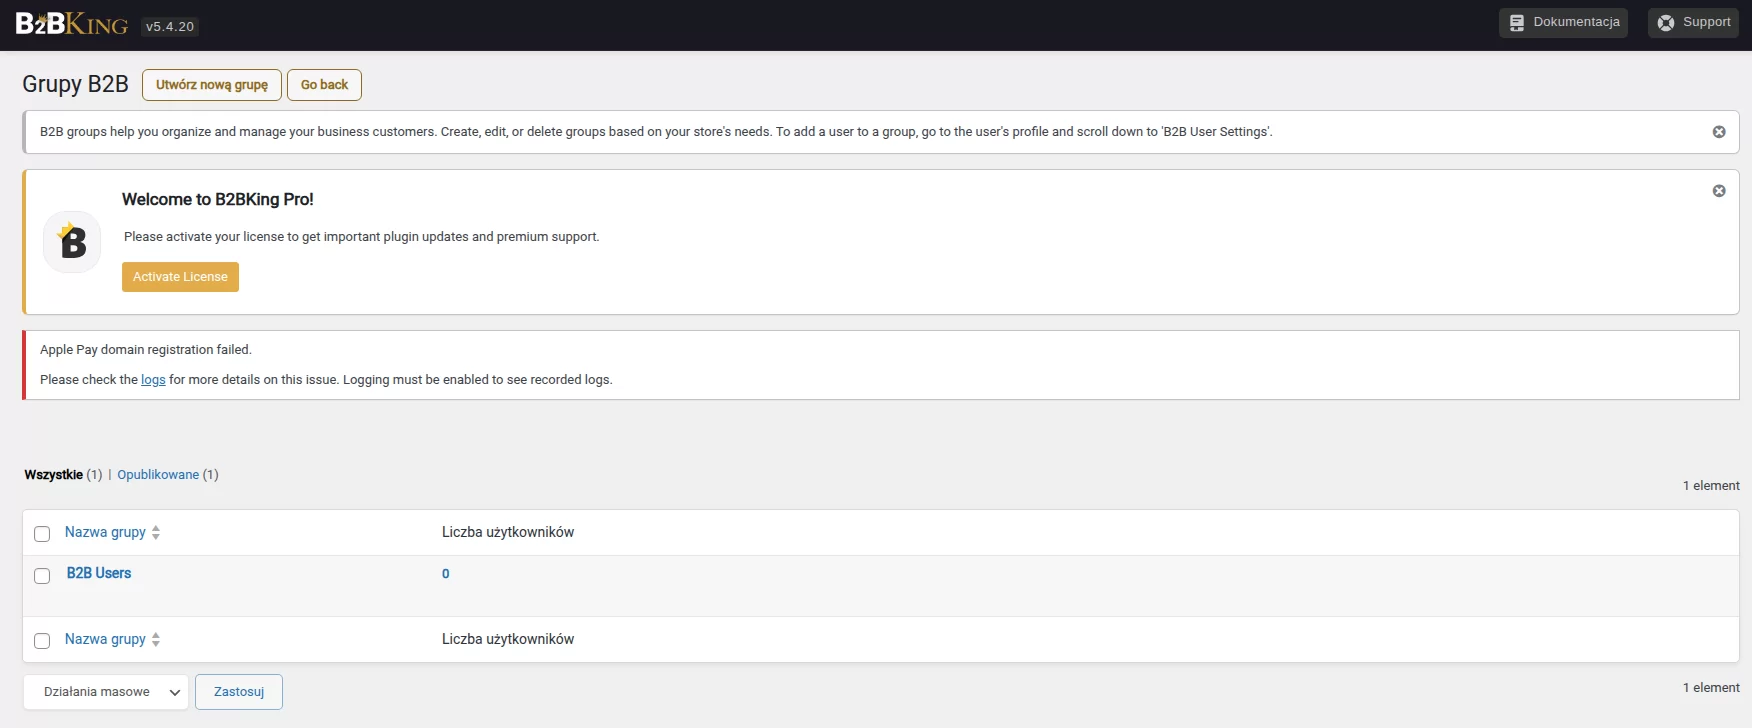Click the Activate License button
This screenshot has width=1752, height=728.
[180, 277]
